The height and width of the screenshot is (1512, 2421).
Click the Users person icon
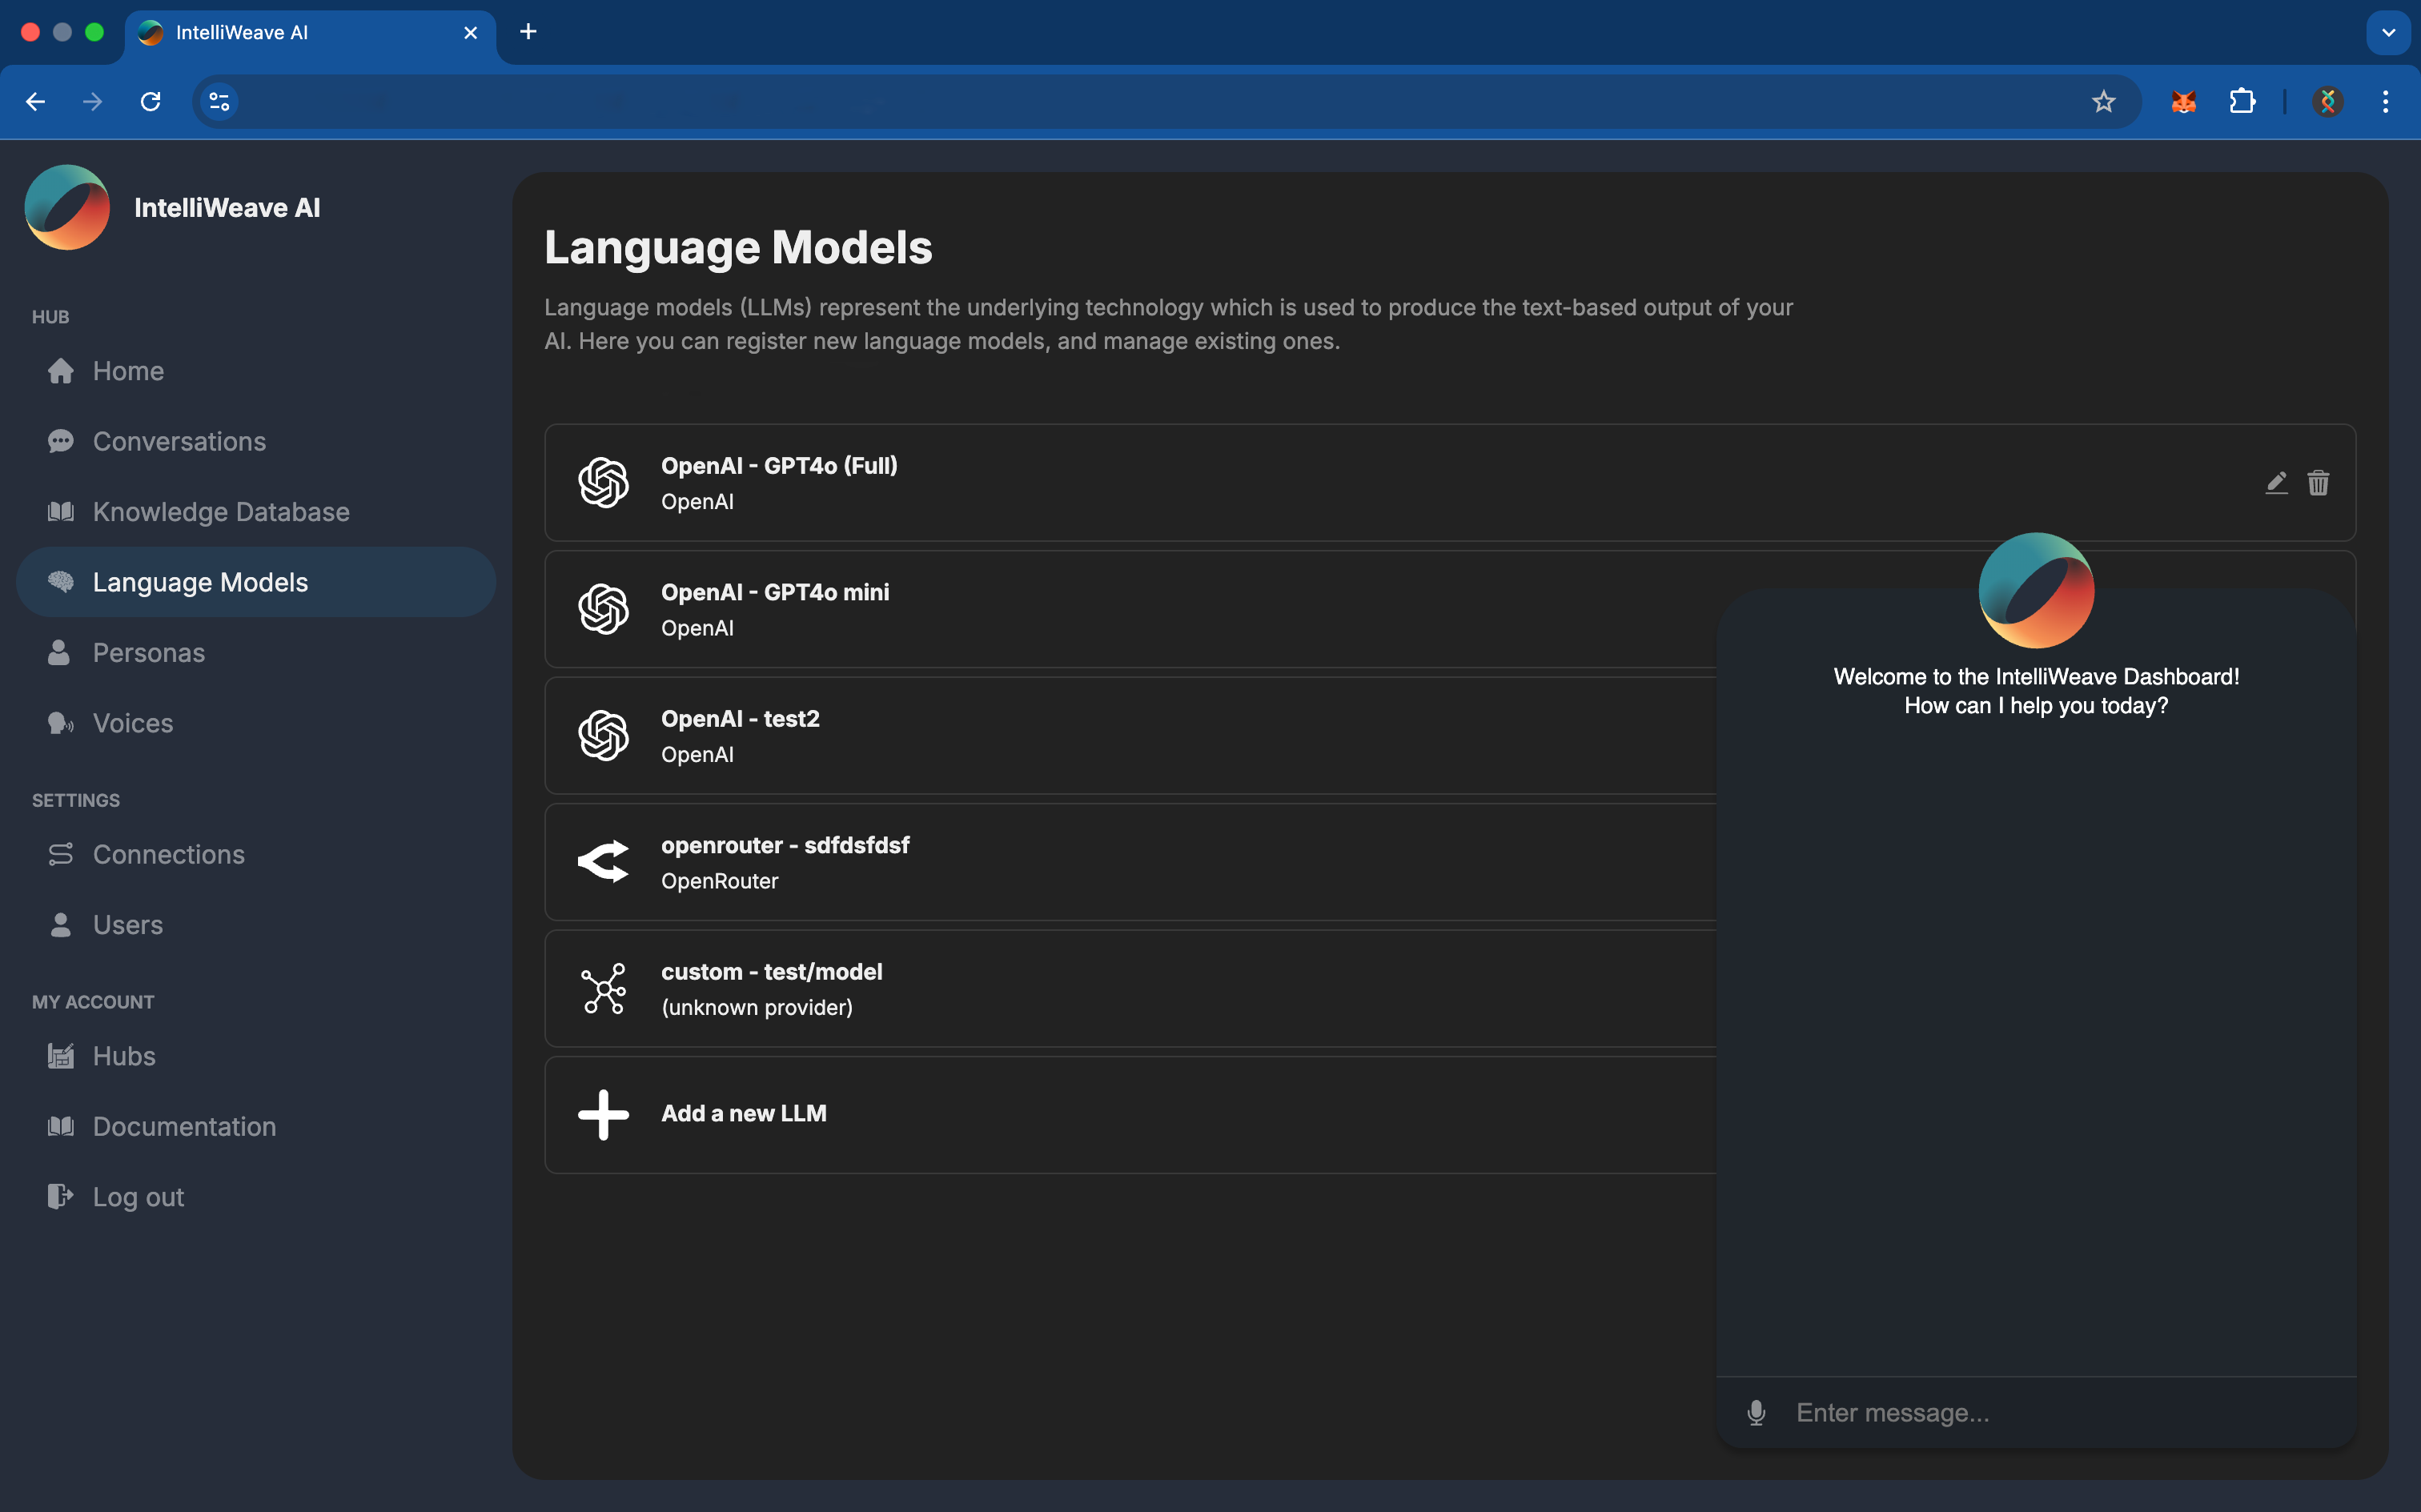point(61,925)
